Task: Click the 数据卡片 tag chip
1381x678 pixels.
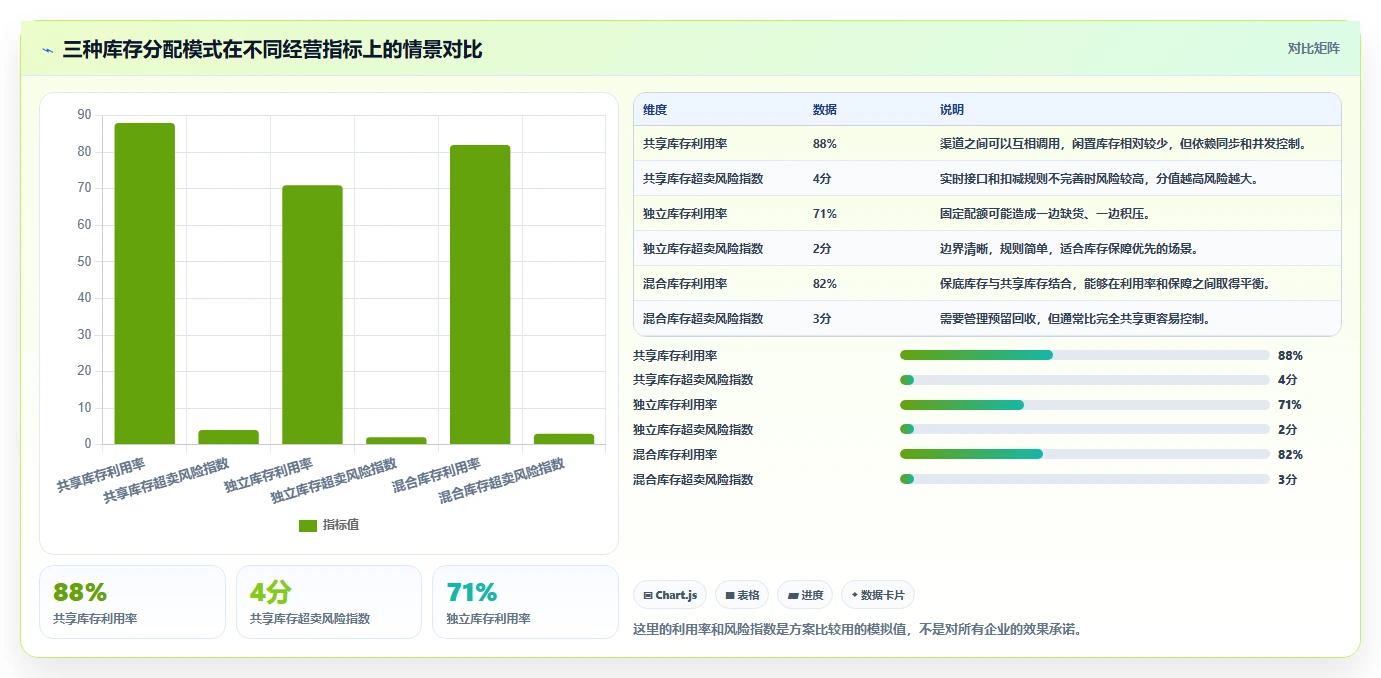Action: click(x=877, y=595)
